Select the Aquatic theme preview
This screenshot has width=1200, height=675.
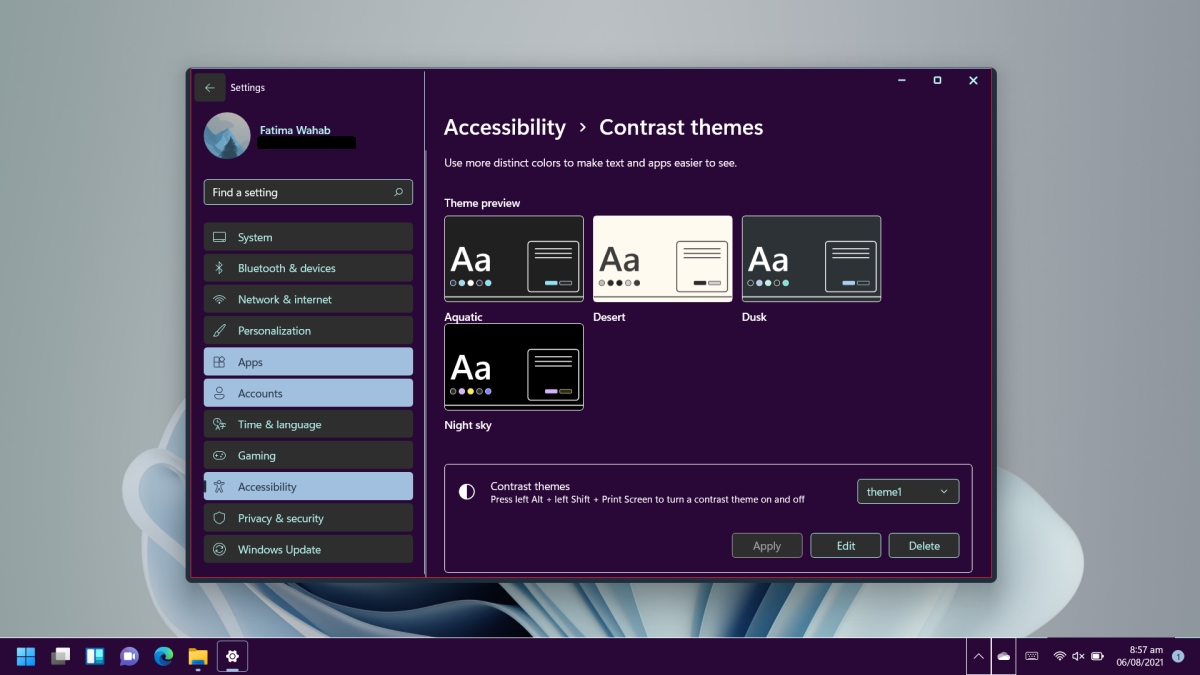(514, 258)
